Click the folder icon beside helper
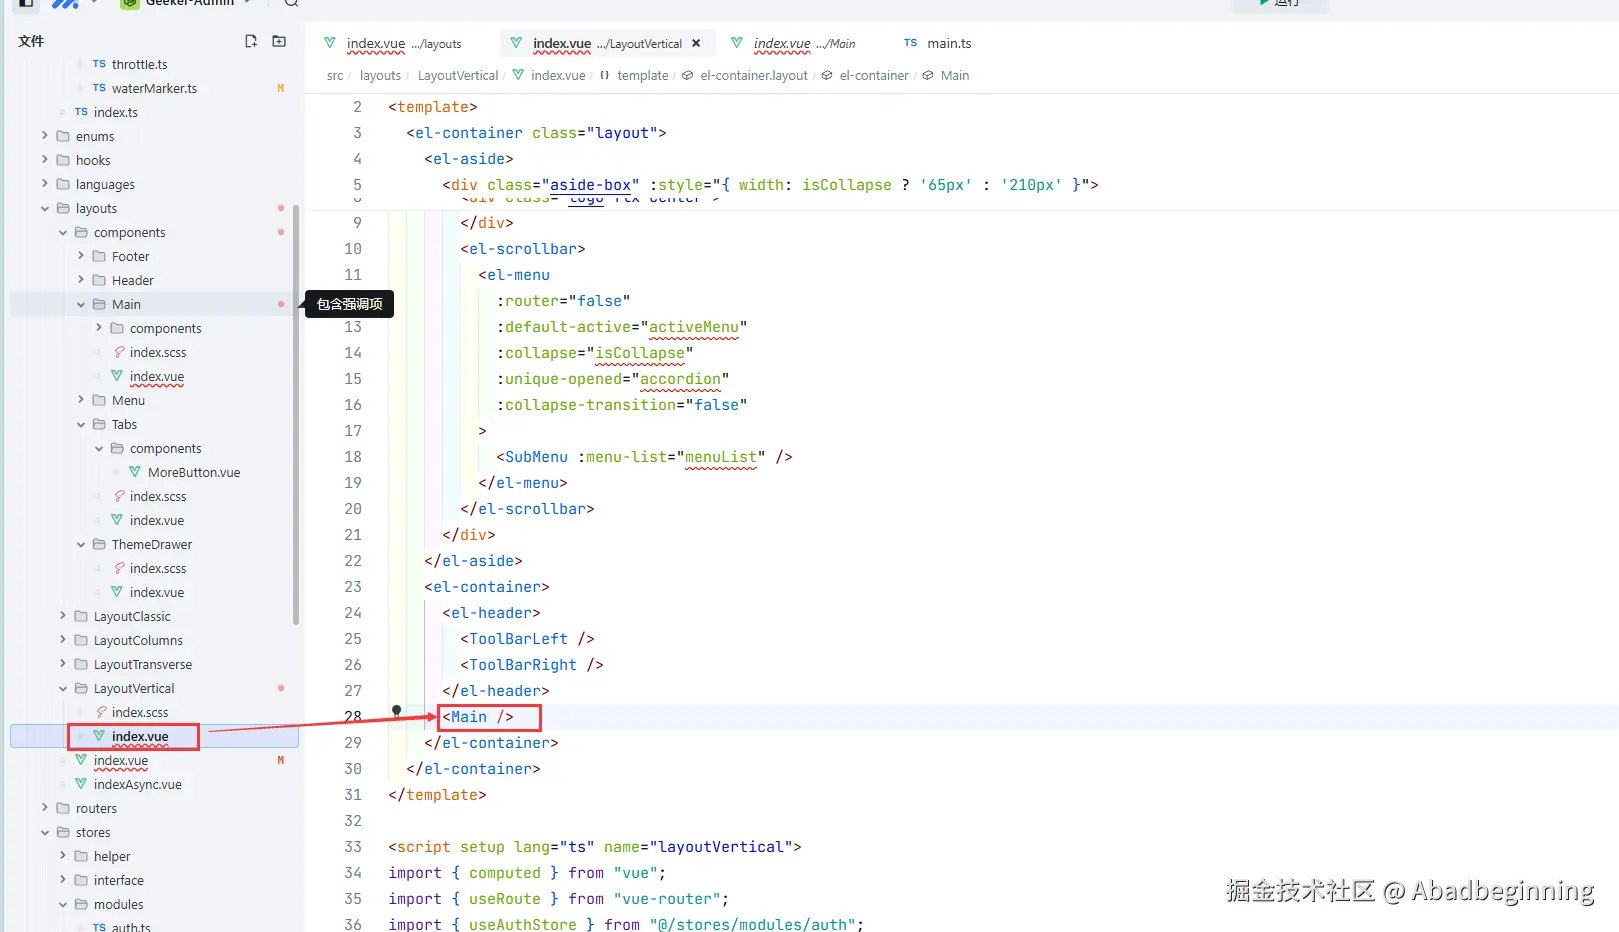Screen dimensions: 1619x932 (x=81, y=856)
